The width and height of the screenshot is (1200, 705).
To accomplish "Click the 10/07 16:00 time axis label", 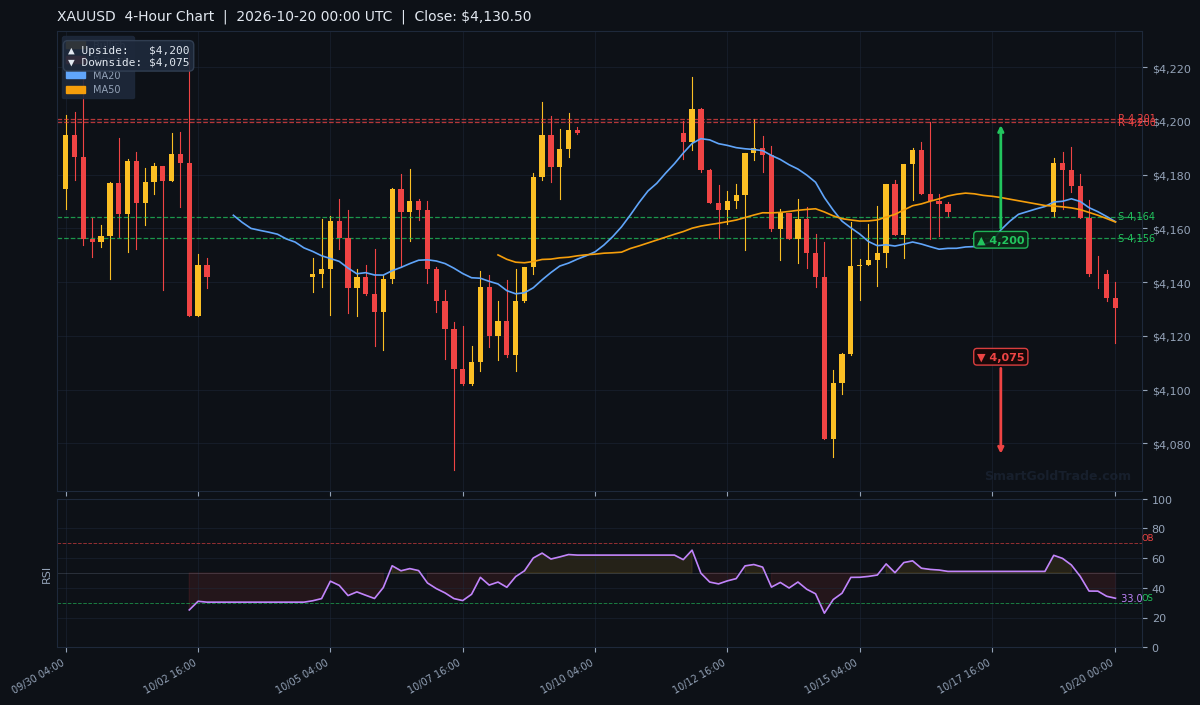I will coord(434,676).
